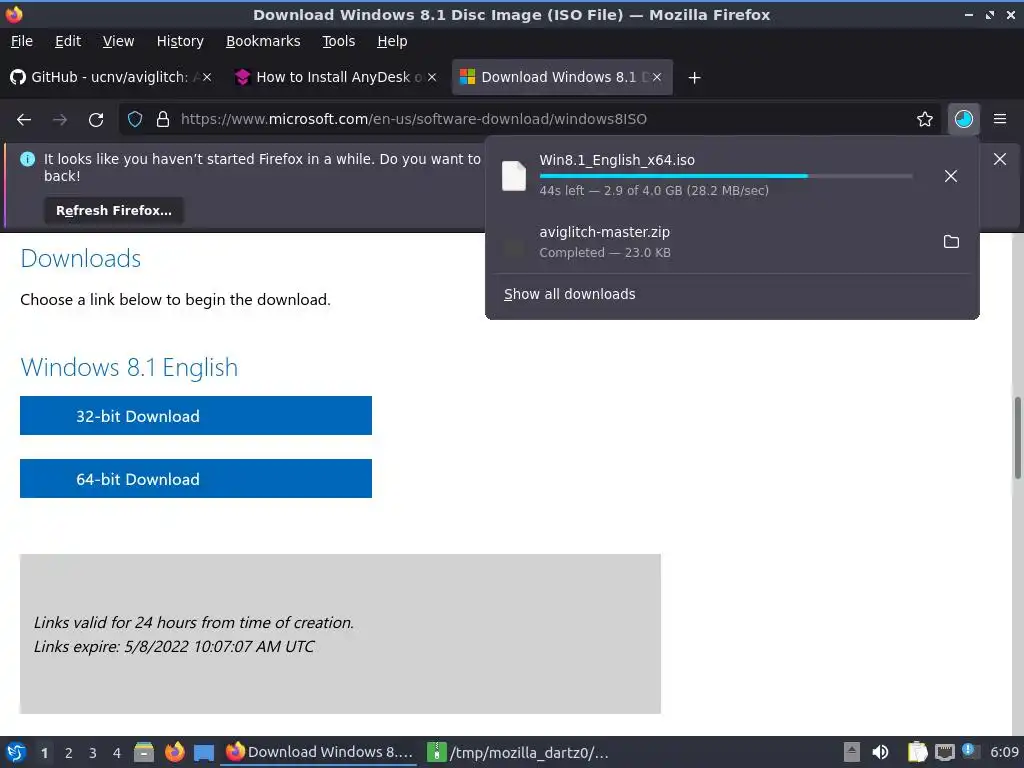Click the forward navigation arrow
The image size is (1024, 768).
click(60, 120)
